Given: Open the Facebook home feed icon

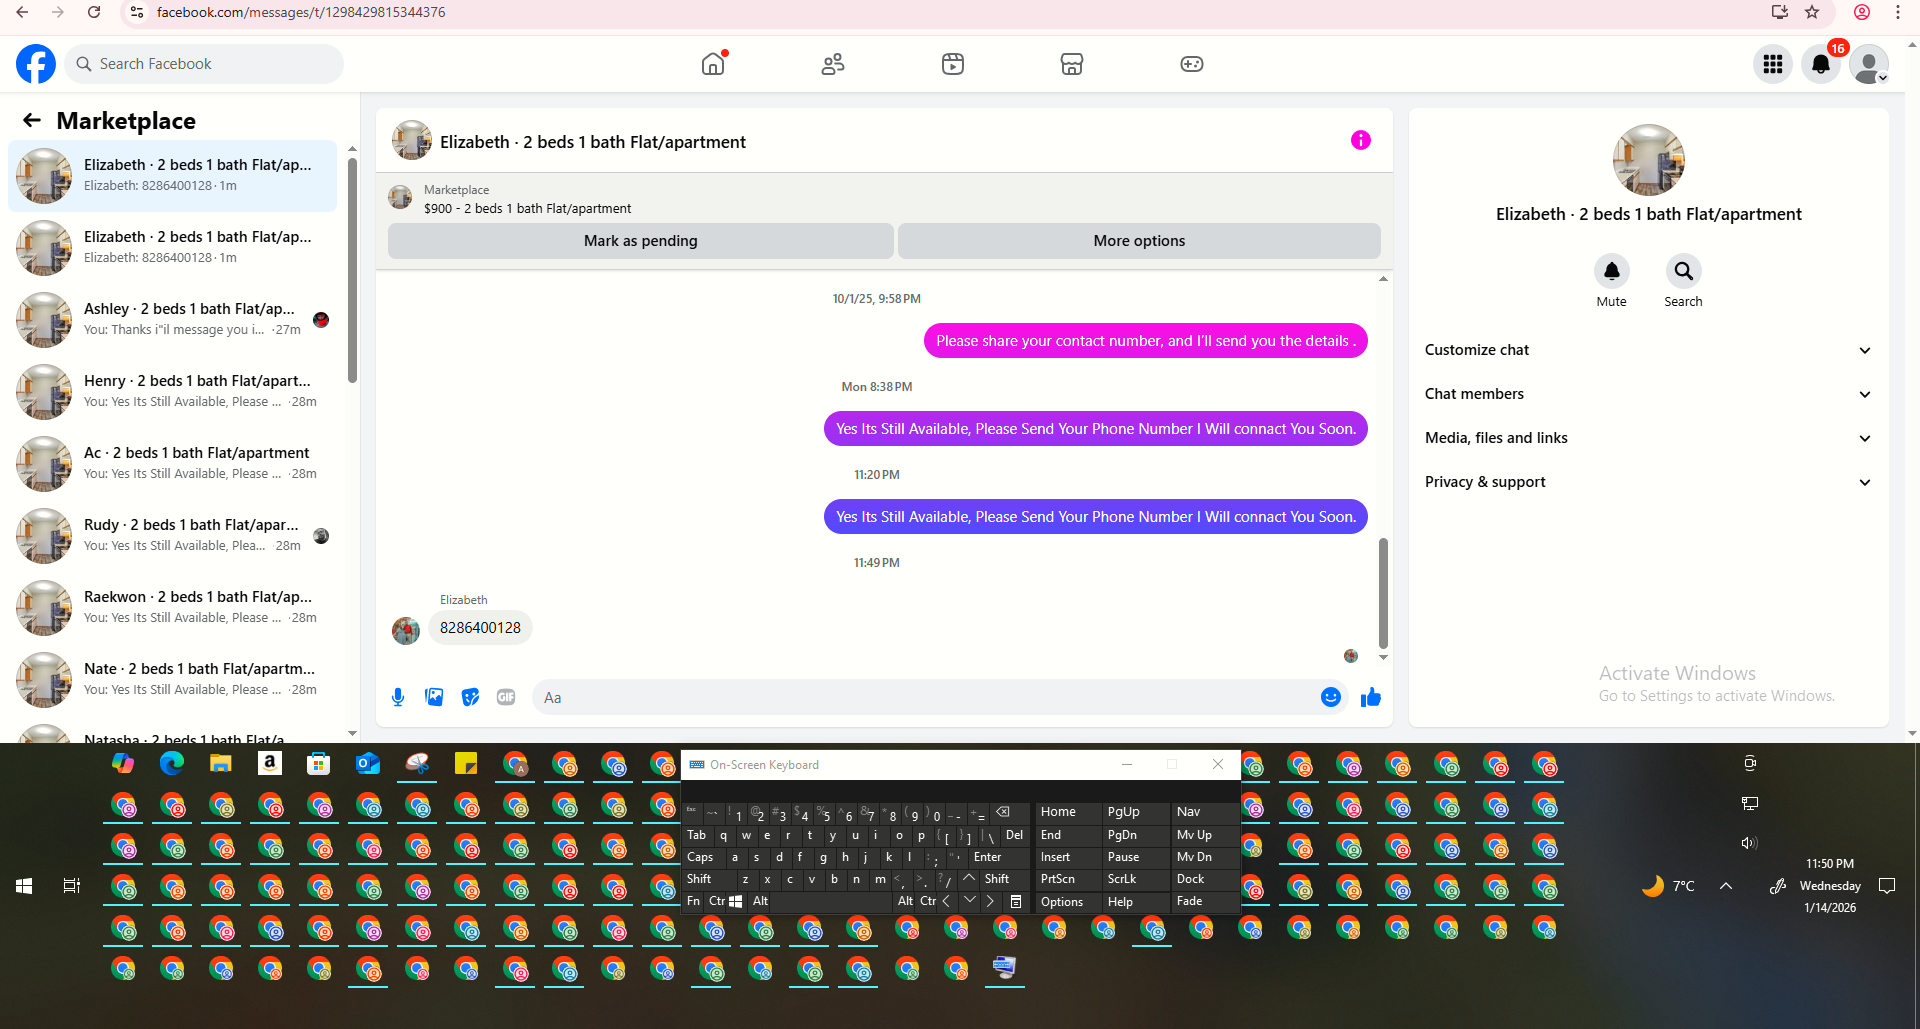Looking at the screenshot, I should 713,64.
